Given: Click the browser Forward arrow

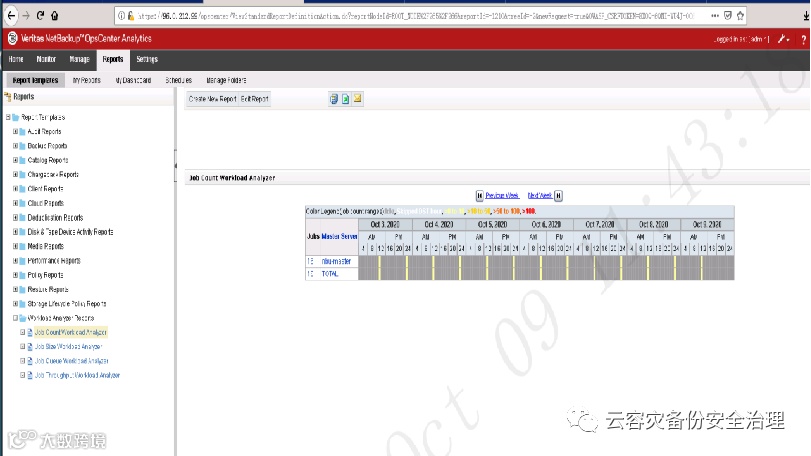Looking at the screenshot, I should click(x=26, y=16).
